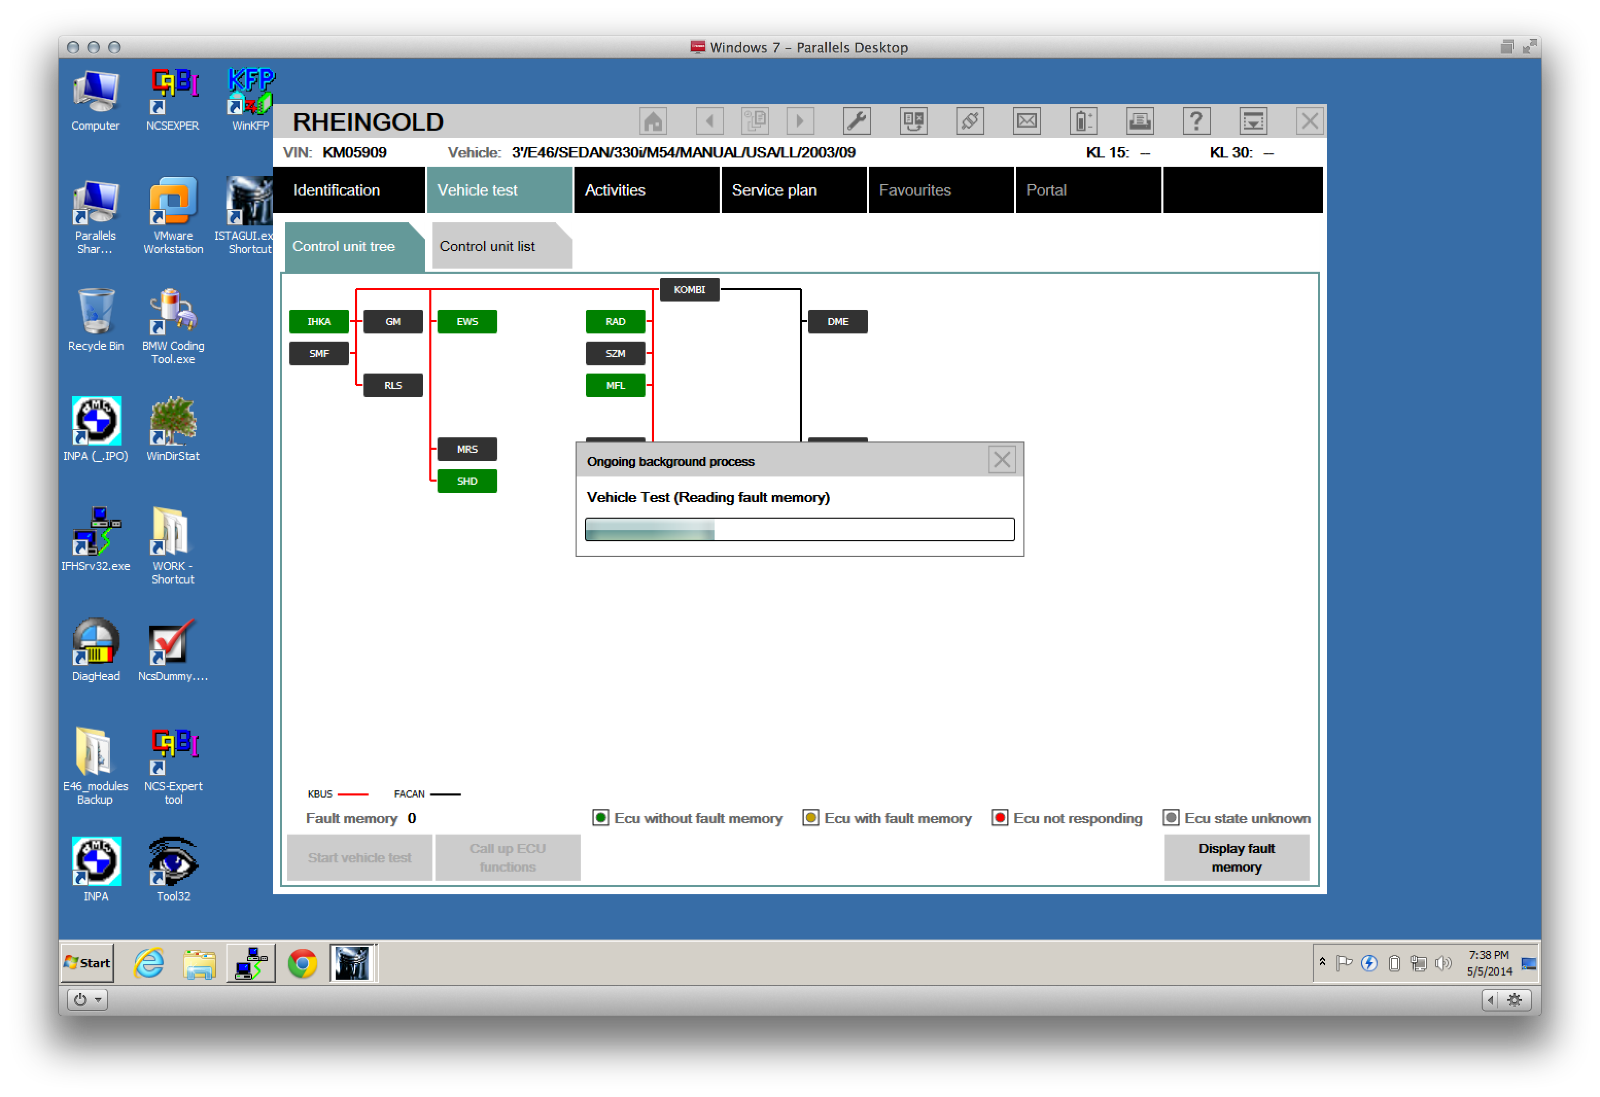
Task: Open INPA (_.IPO) desktop shortcut
Action: (x=96, y=430)
